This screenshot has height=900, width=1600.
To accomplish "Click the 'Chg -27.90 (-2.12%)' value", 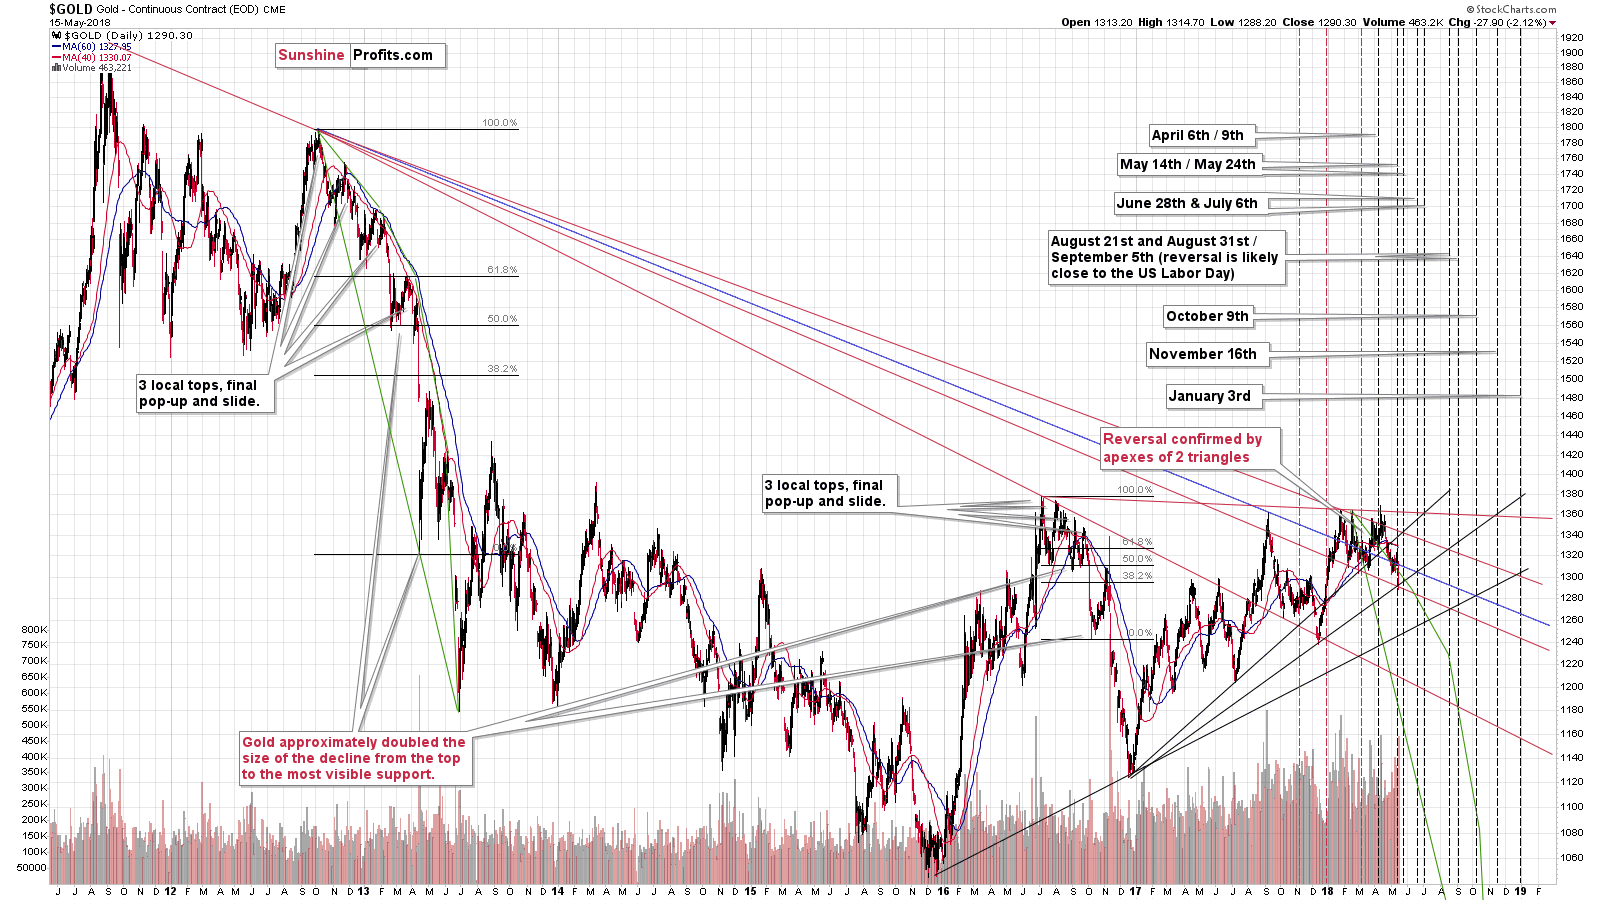I will [x=1496, y=23].
